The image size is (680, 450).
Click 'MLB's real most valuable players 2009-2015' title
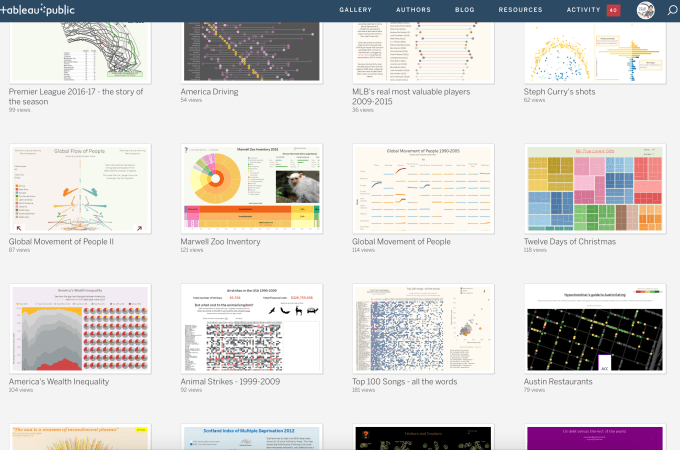pos(411,97)
